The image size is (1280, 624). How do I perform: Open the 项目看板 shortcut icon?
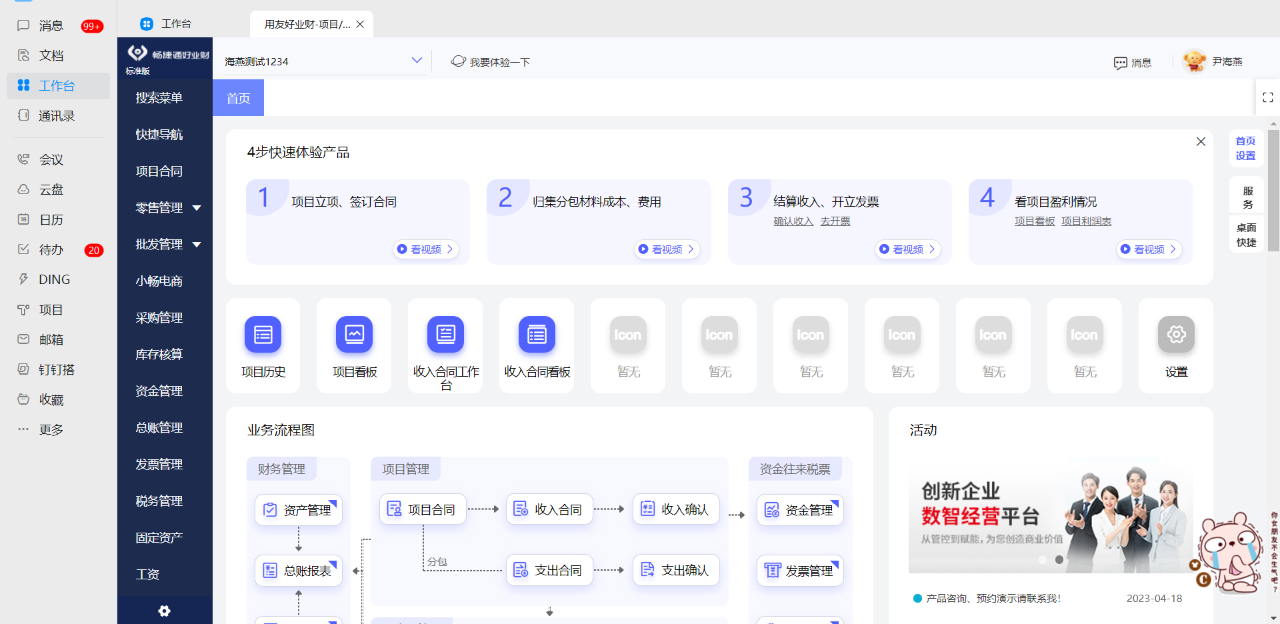[x=354, y=334]
